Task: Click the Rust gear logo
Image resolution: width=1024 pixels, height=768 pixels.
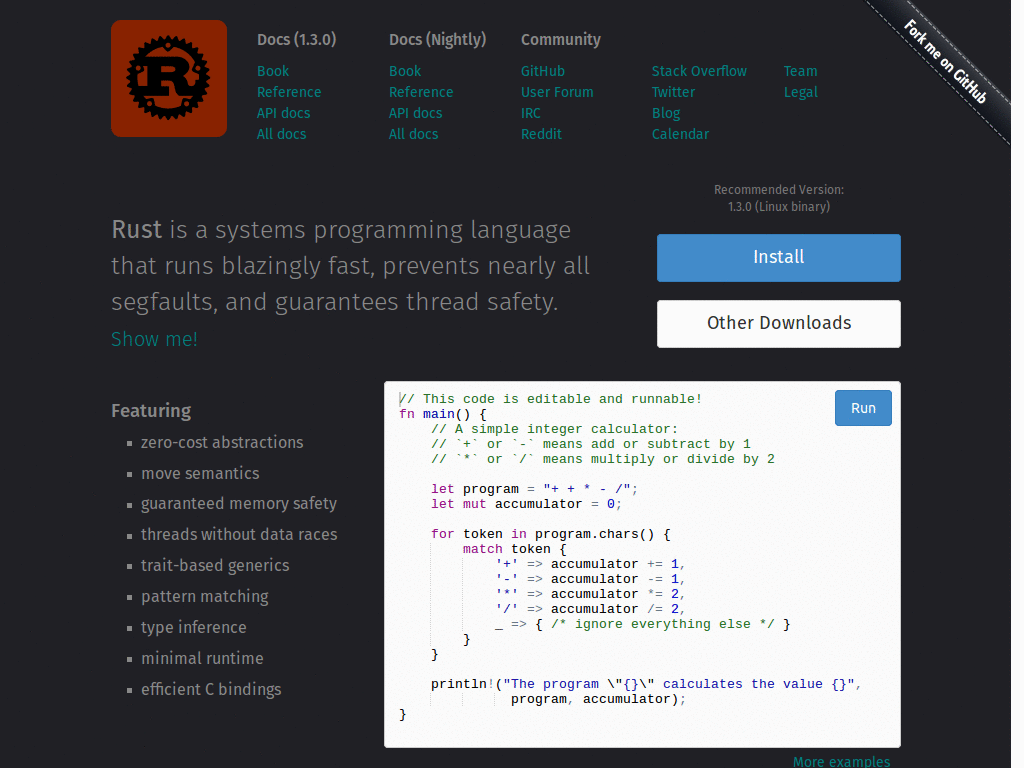Action: coord(168,78)
